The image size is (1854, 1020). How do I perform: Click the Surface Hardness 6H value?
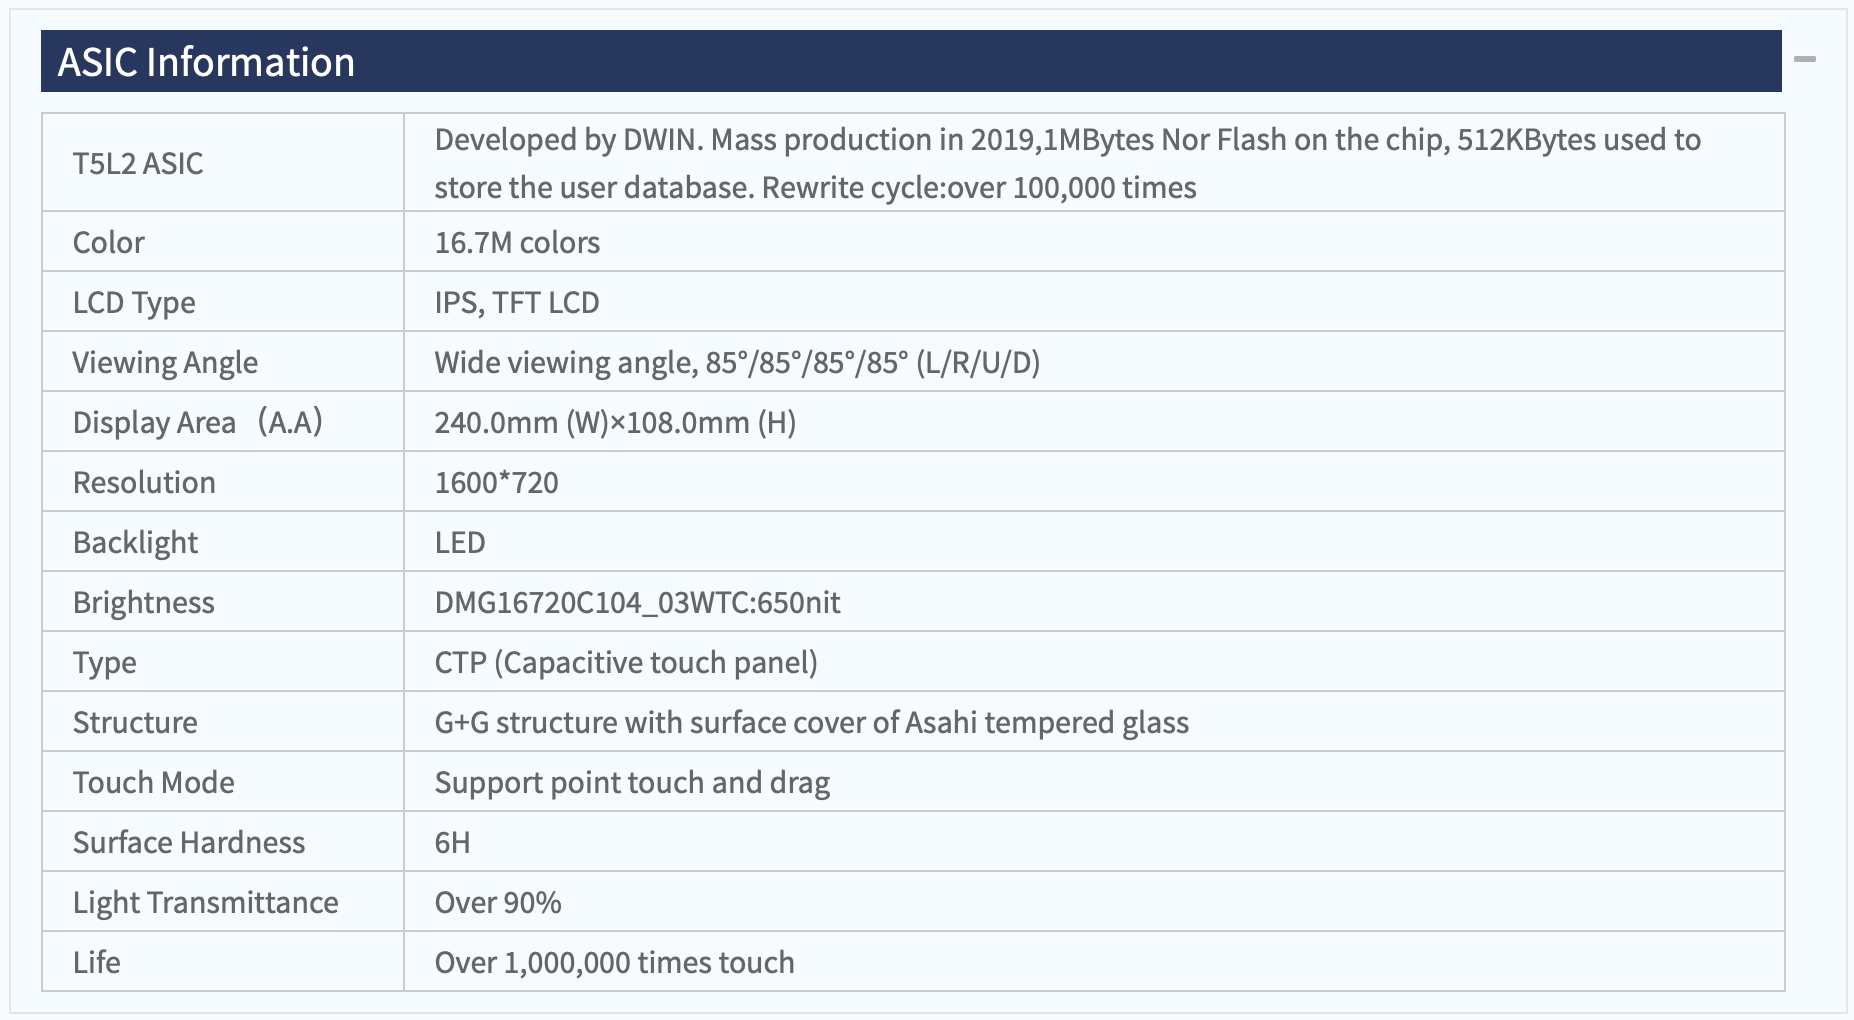tap(452, 842)
